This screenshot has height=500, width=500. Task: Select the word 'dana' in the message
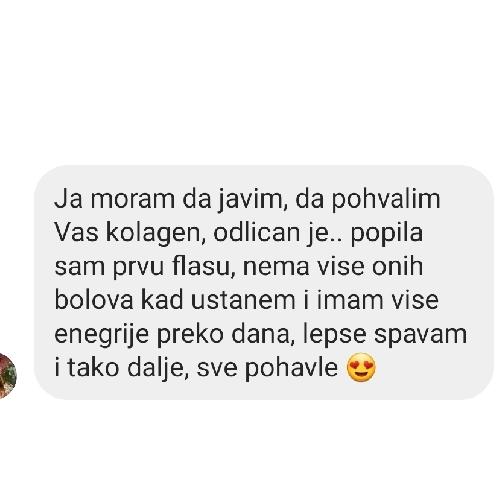[260, 334]
